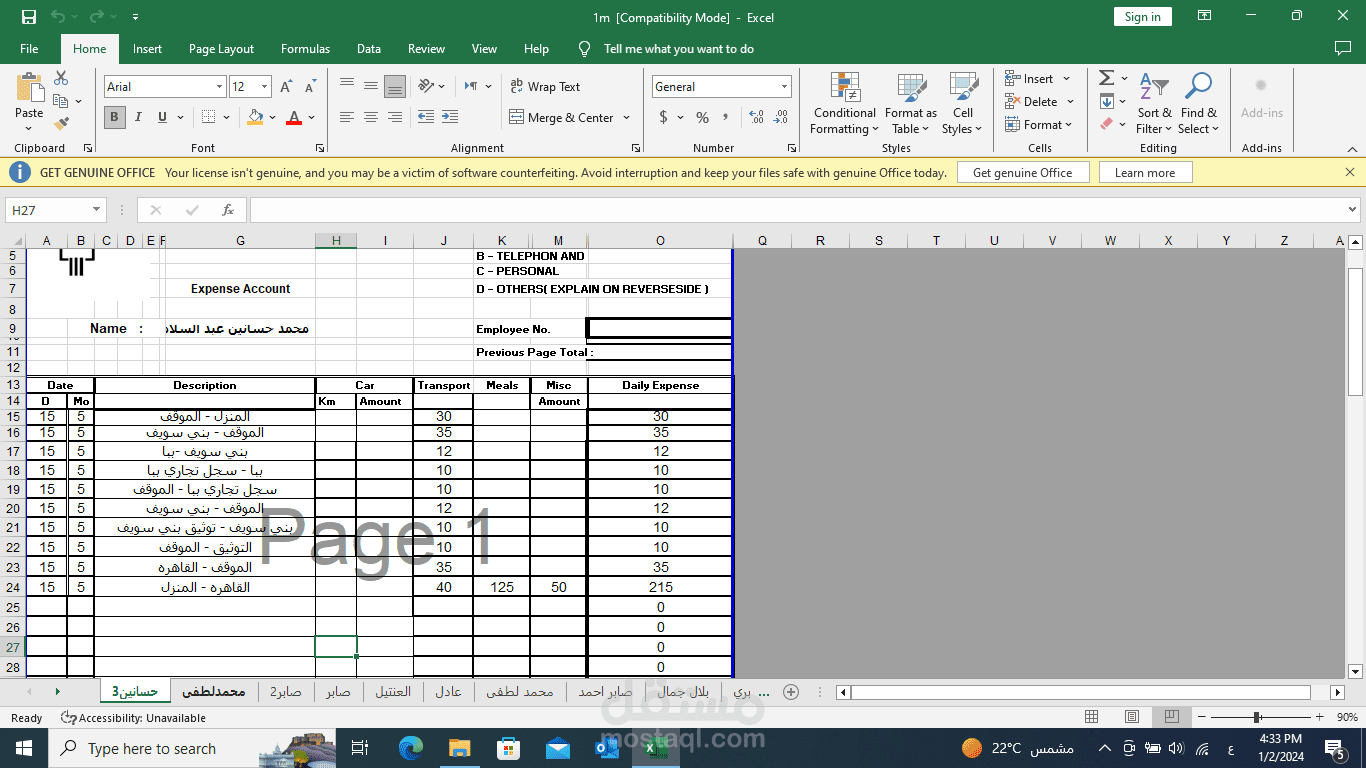Click the red Font Color A
This screenshot has width=1366, height=768.
tap(294, 117)
